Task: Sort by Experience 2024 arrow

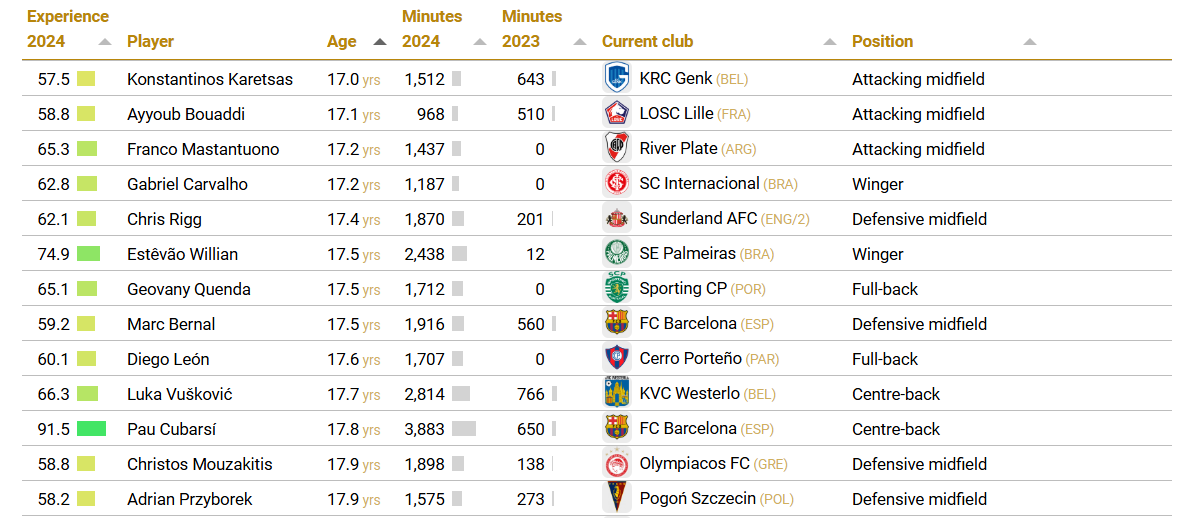Action: 105,42
